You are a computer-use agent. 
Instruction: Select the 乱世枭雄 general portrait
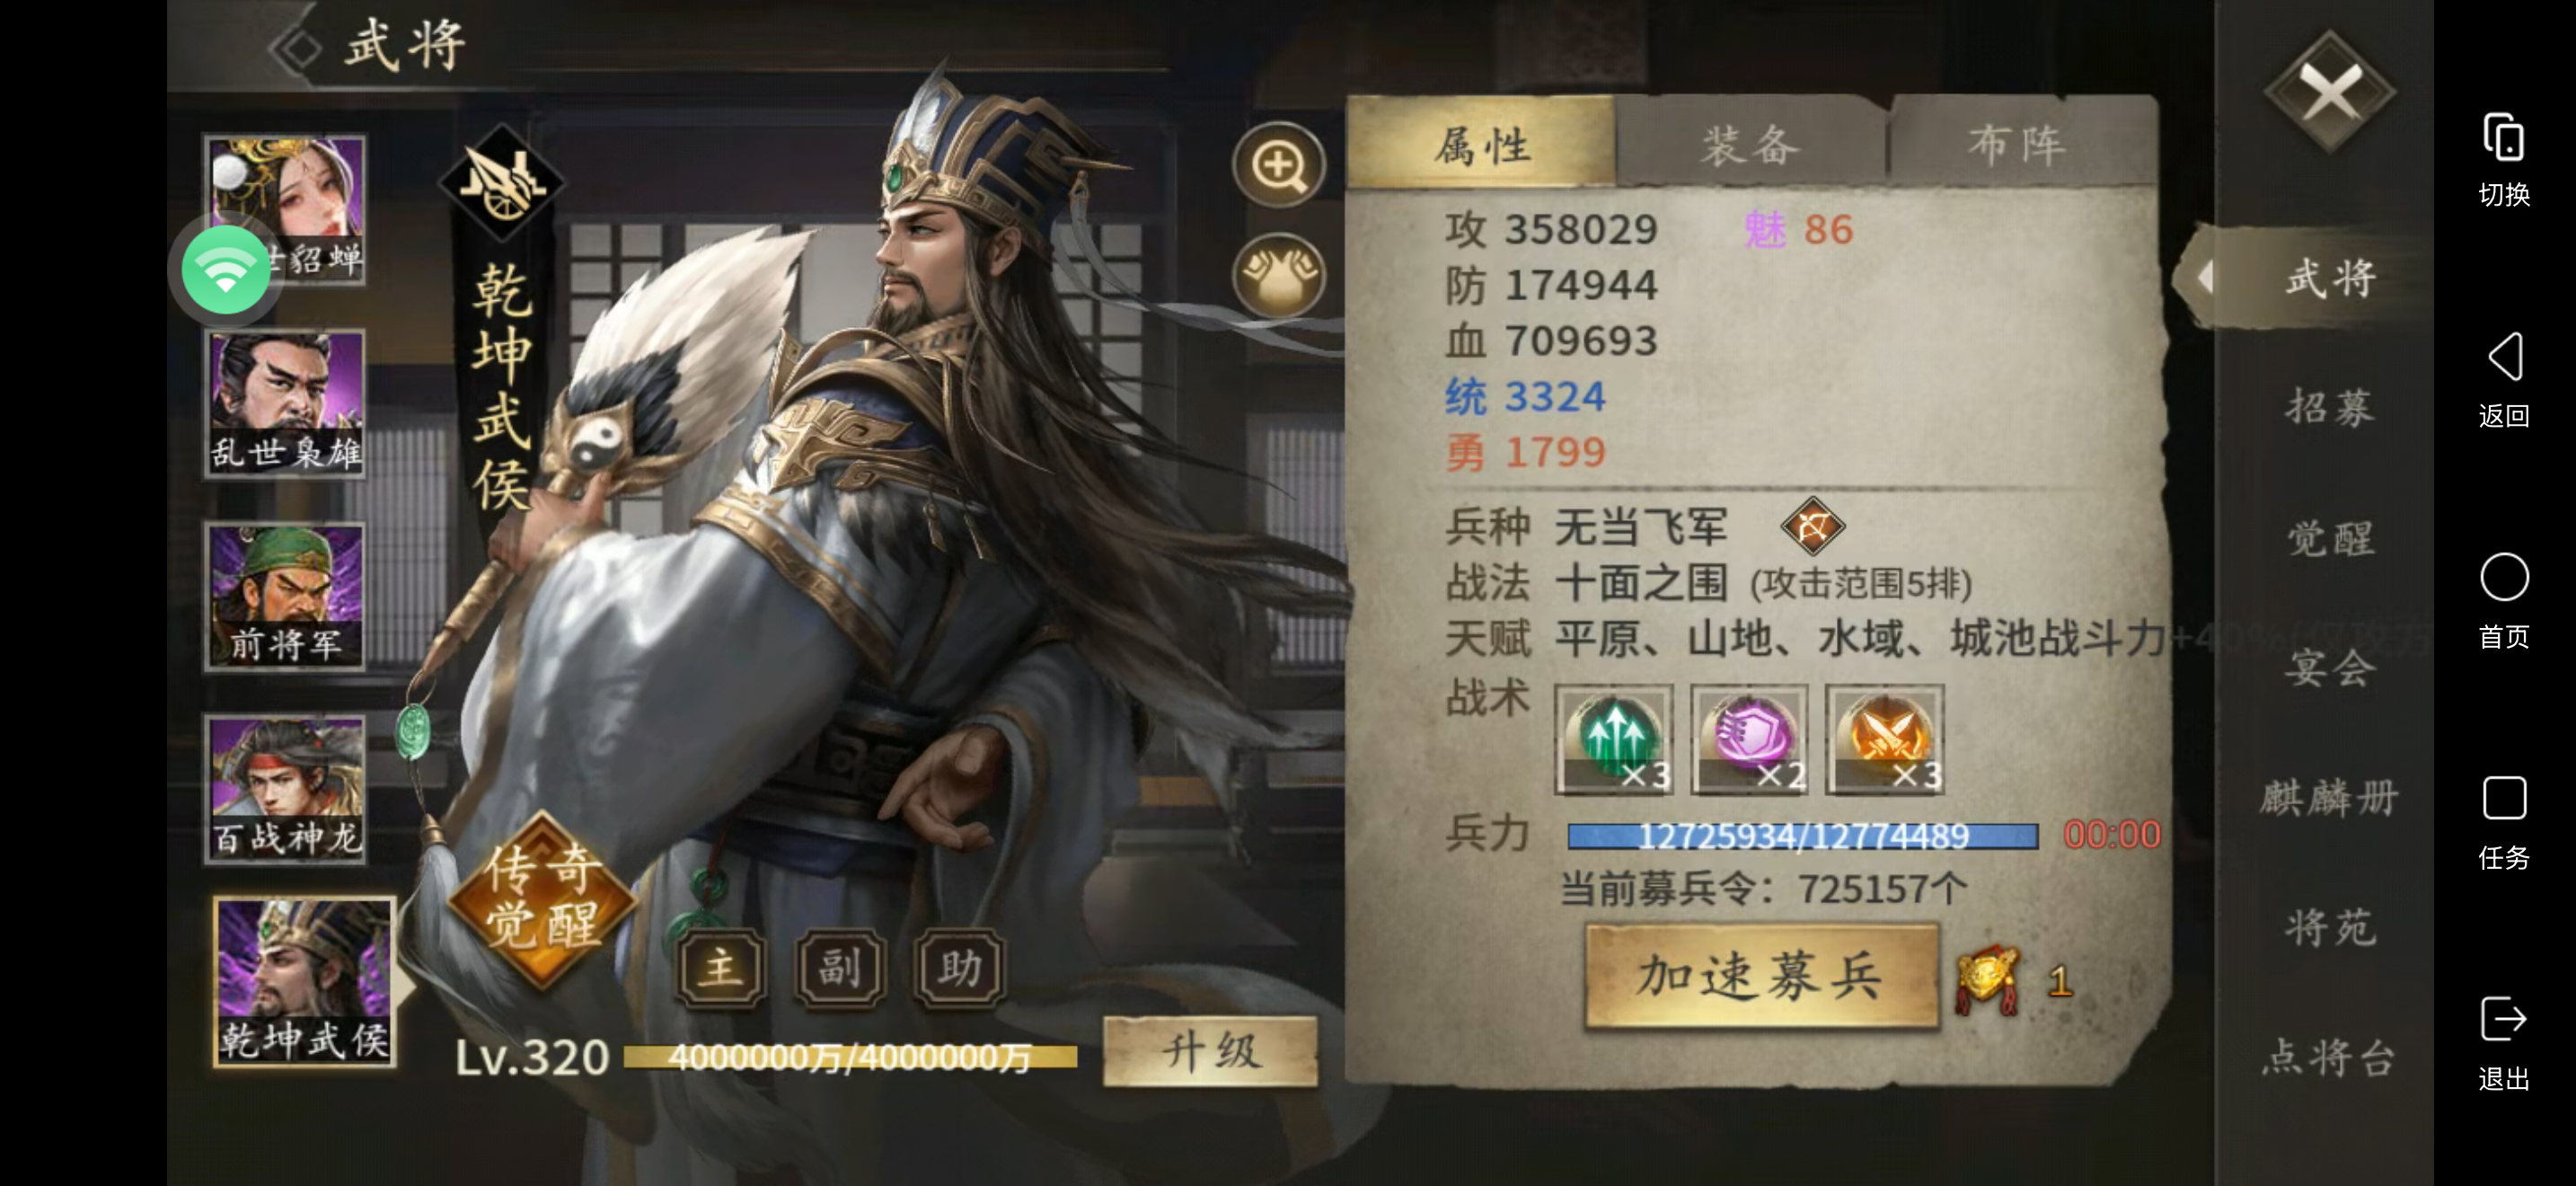[285, 404]
